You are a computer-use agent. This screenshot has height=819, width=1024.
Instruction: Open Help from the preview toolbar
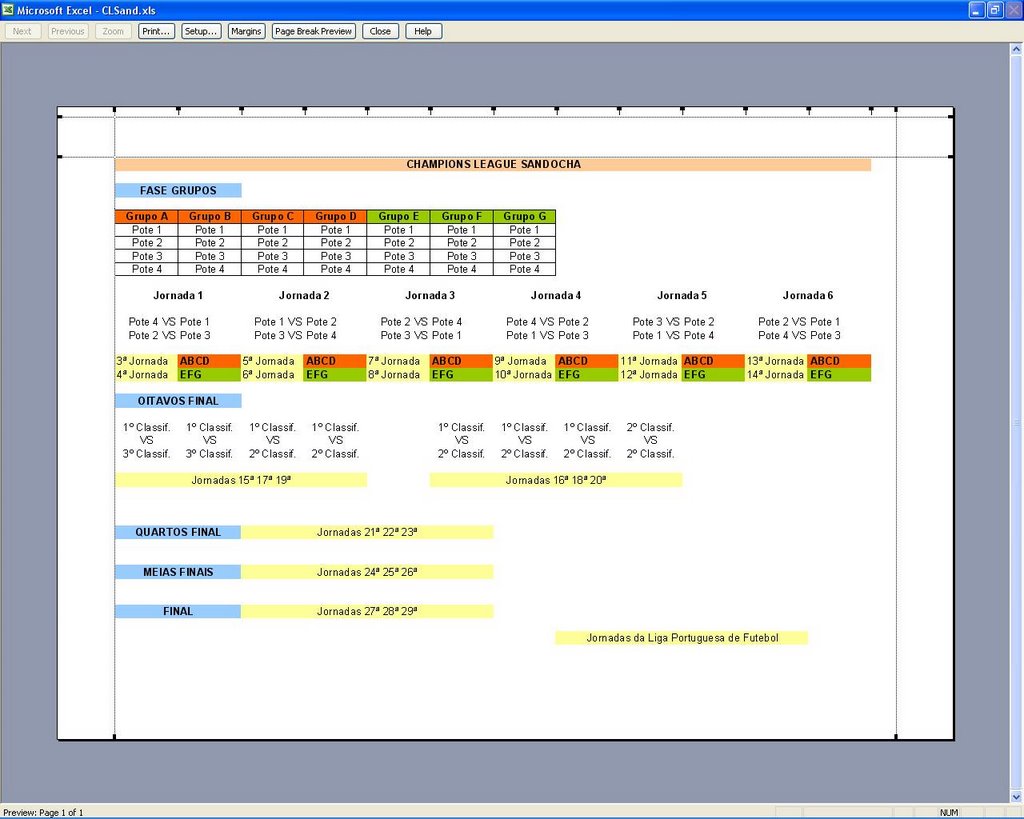pyautogui.click(x=423, y=31)
